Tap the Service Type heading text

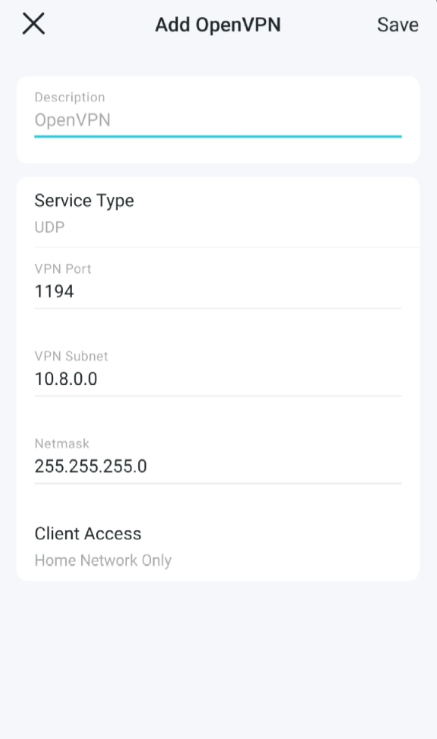point(84,201)
